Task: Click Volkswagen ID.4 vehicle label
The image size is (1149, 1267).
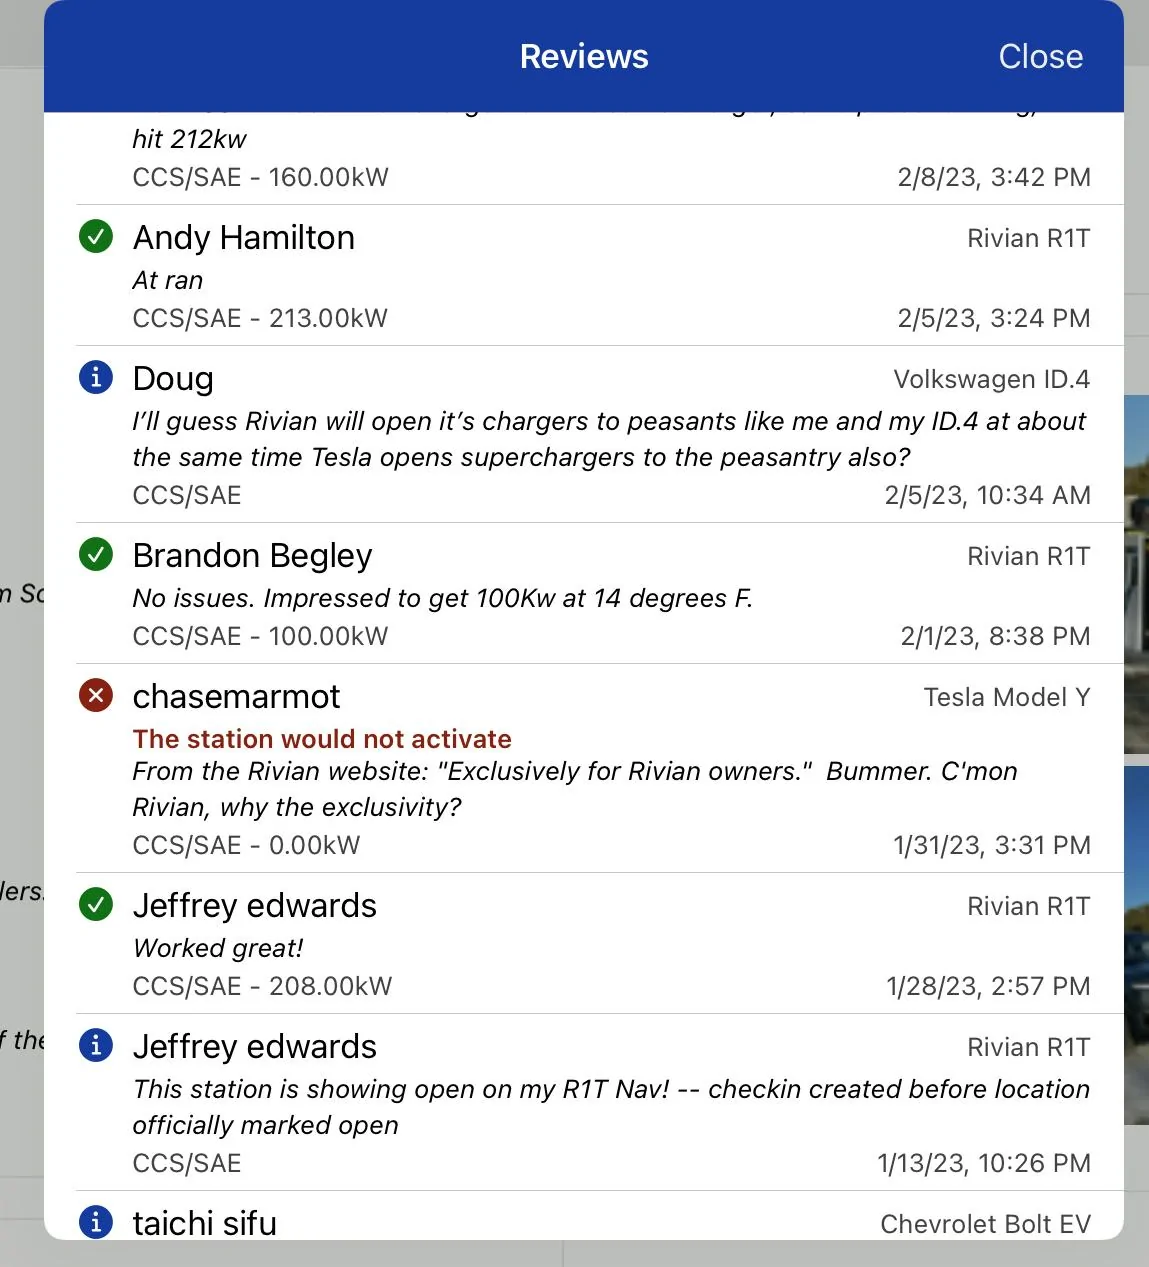Action: (x=991, y=379)
